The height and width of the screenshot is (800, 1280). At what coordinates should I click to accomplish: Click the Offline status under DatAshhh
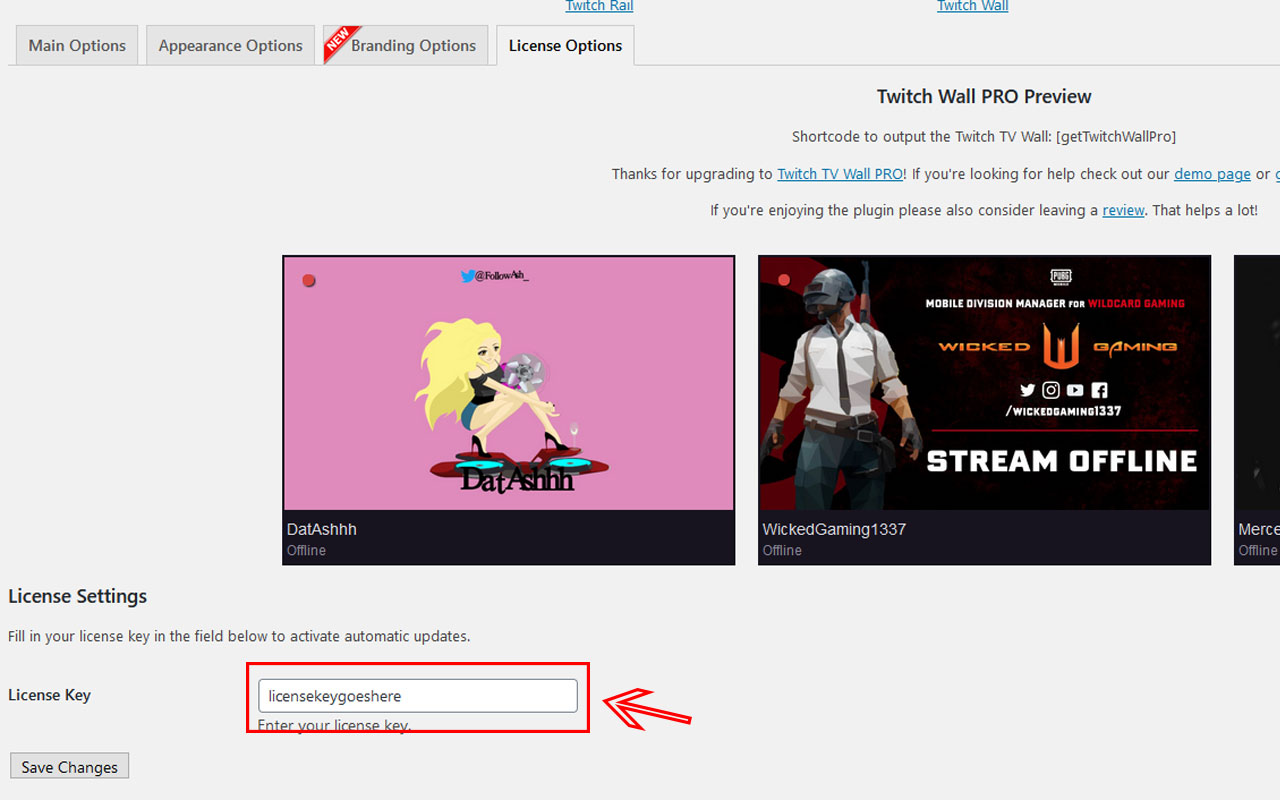306,551
